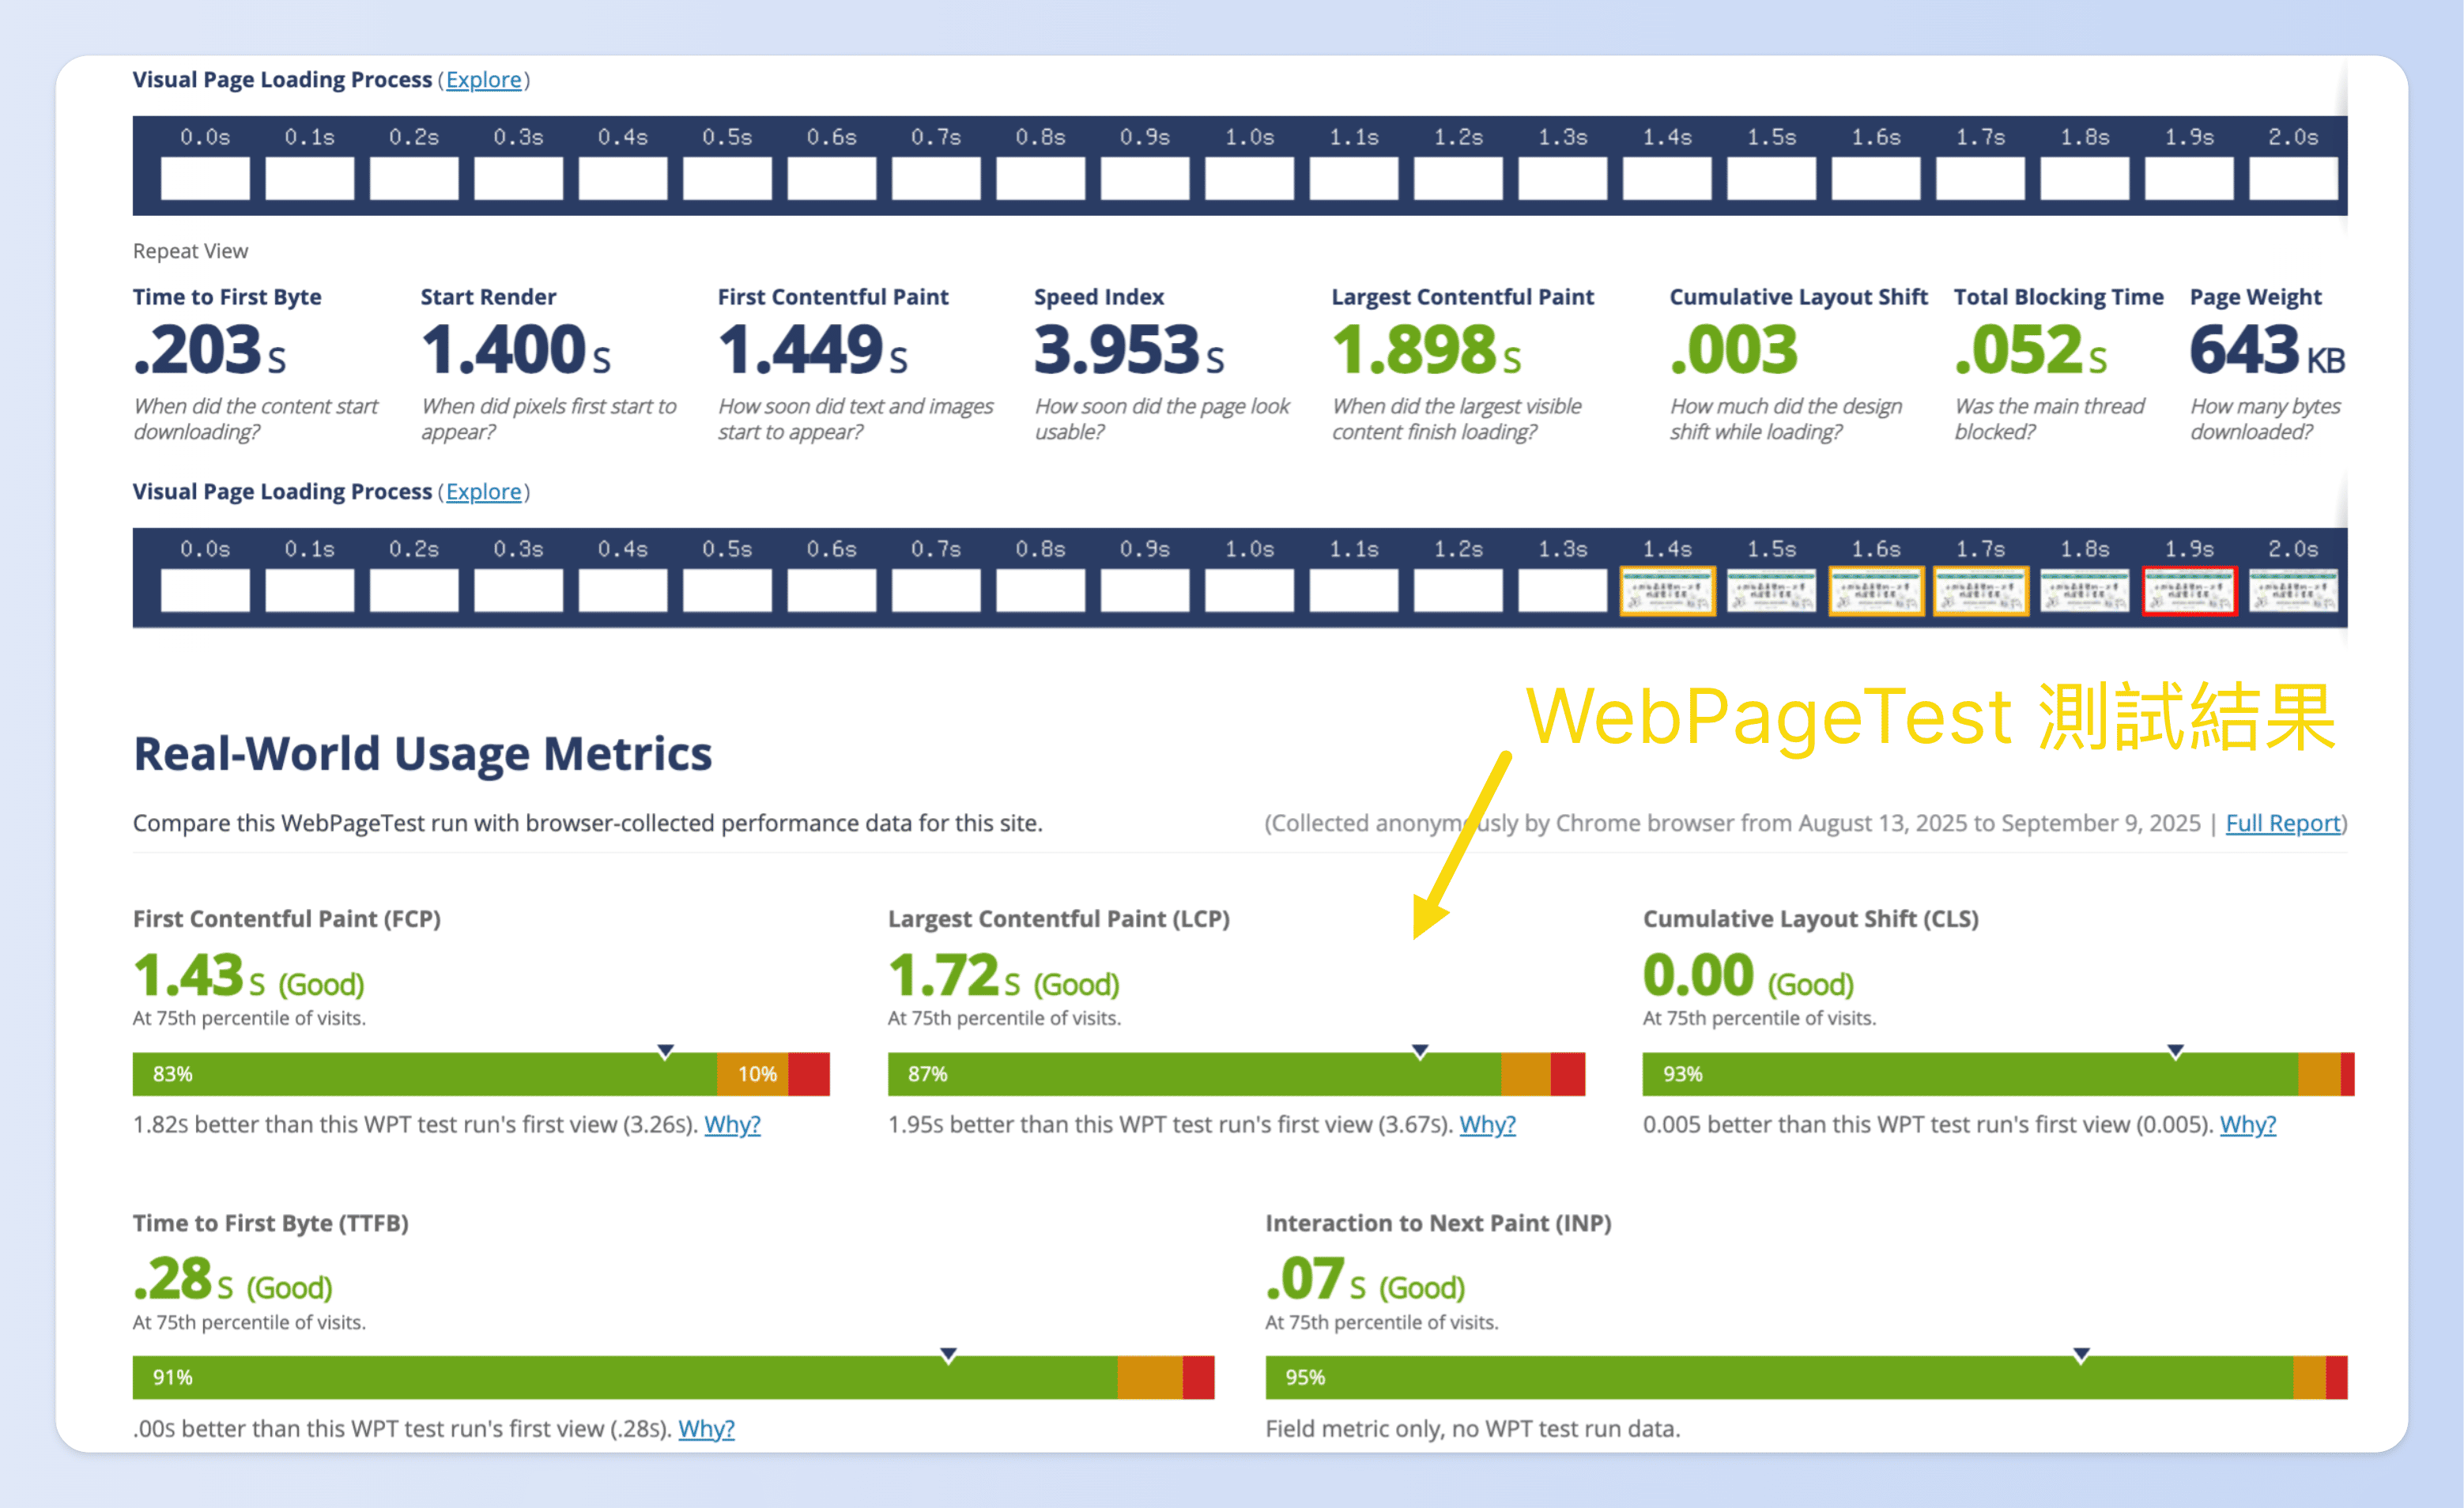Click the marker triangle above the INP distribution bar

pyautogui.click(x=2081, y=1355)
